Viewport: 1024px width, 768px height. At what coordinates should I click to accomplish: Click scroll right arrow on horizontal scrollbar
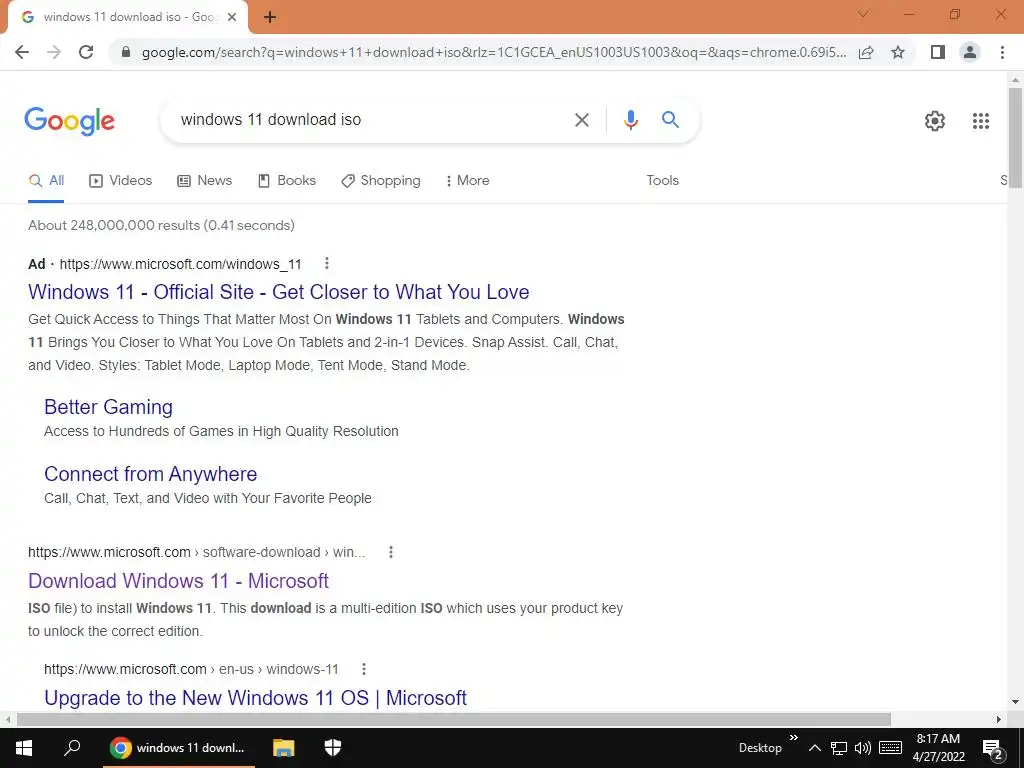click(999, 719)
